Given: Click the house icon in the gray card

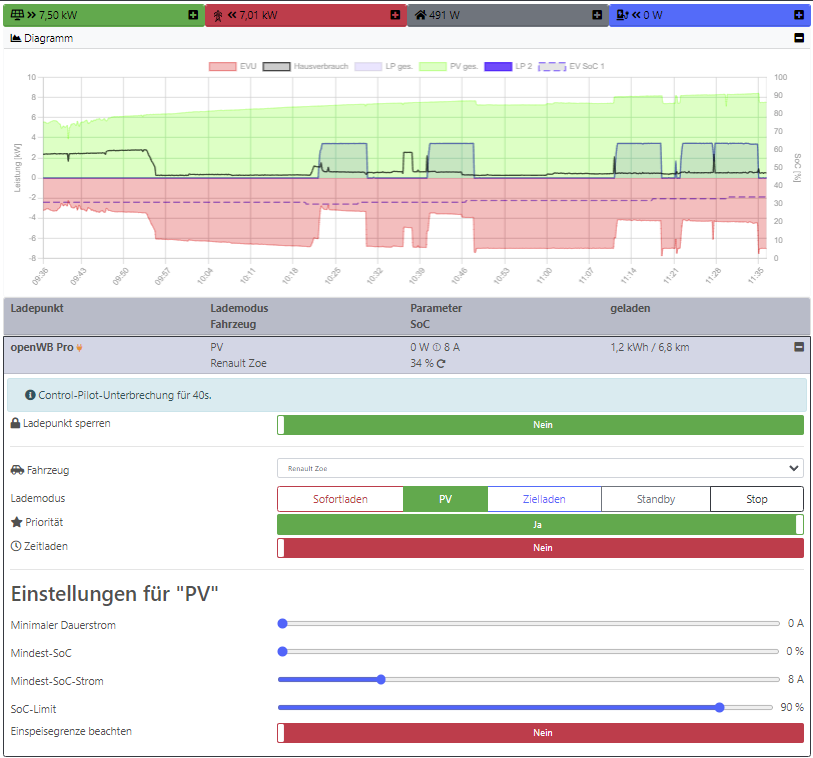Looking at the screenshot, I should pos(420,15).
